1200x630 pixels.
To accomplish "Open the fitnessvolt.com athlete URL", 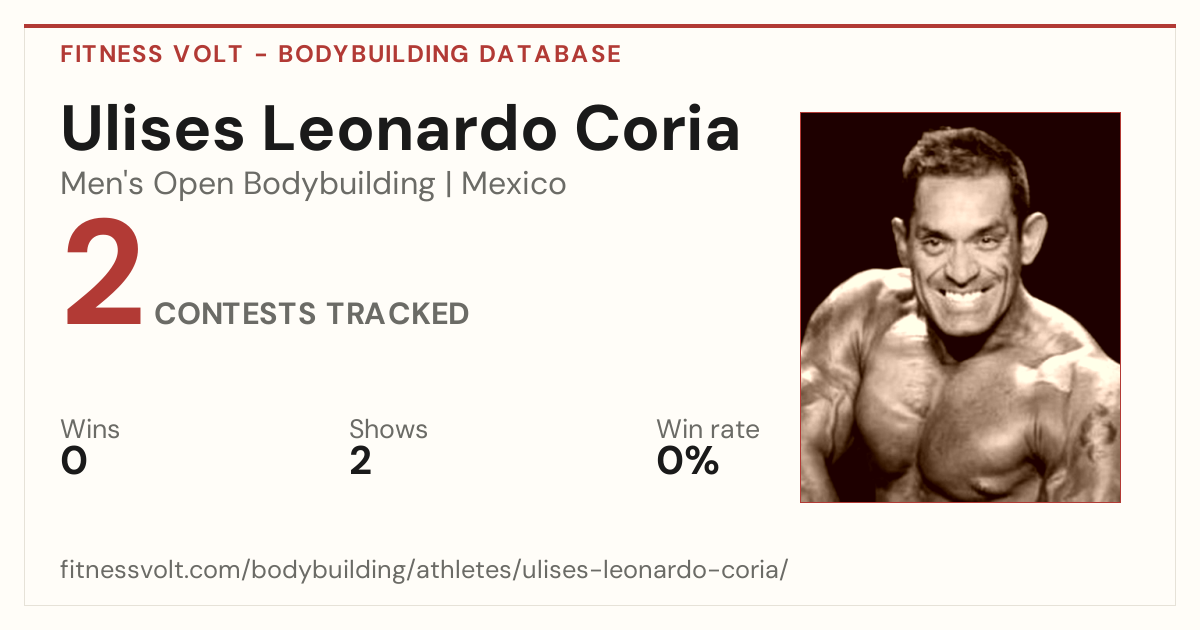I will click(x=425, y=571).
